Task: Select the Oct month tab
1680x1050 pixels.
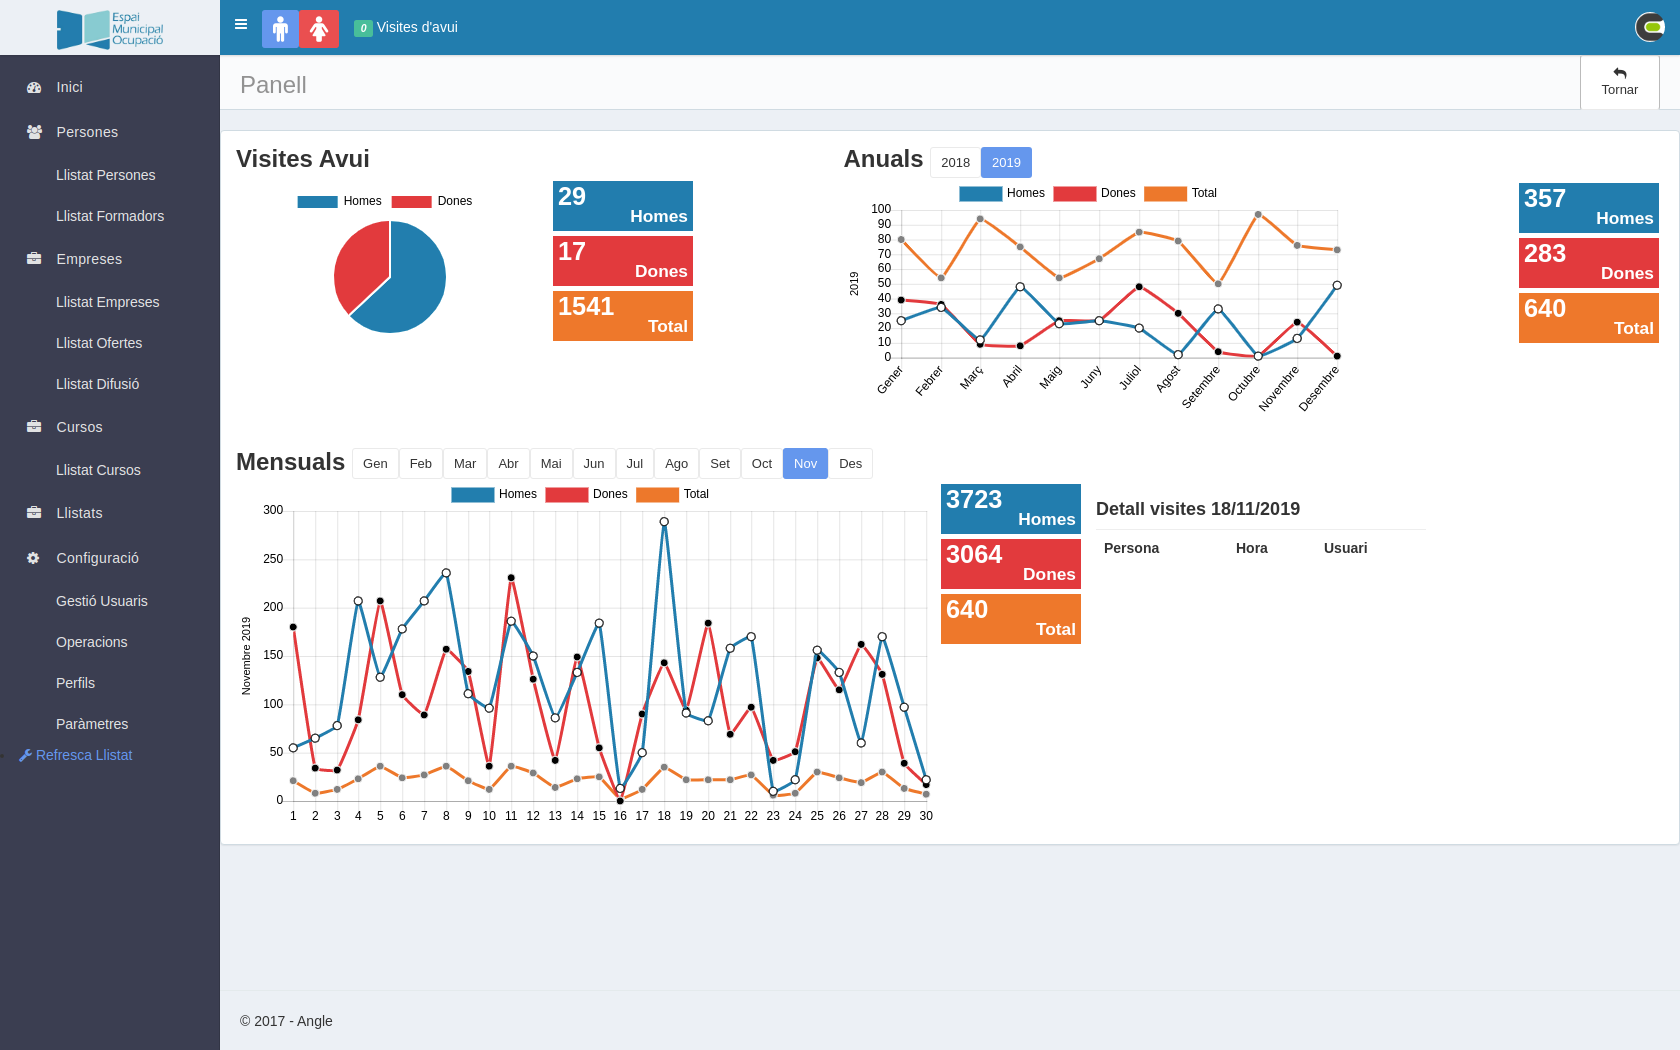Action: click(x=762, y=464)
